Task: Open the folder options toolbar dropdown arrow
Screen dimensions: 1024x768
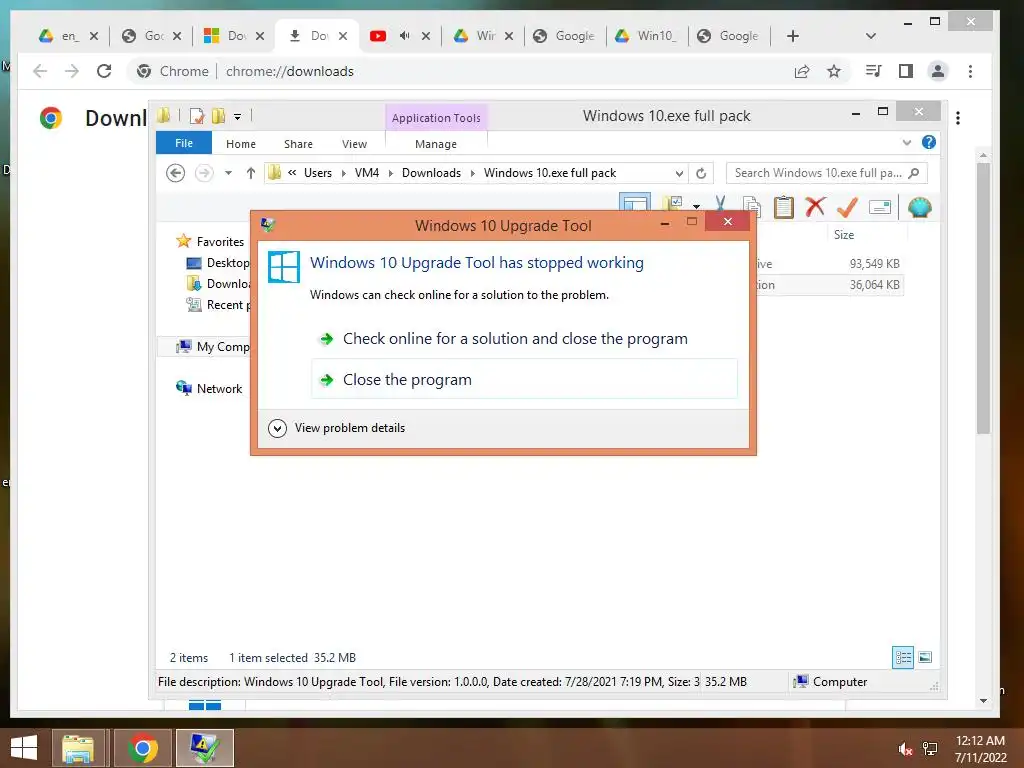Action: coord(697,206)
